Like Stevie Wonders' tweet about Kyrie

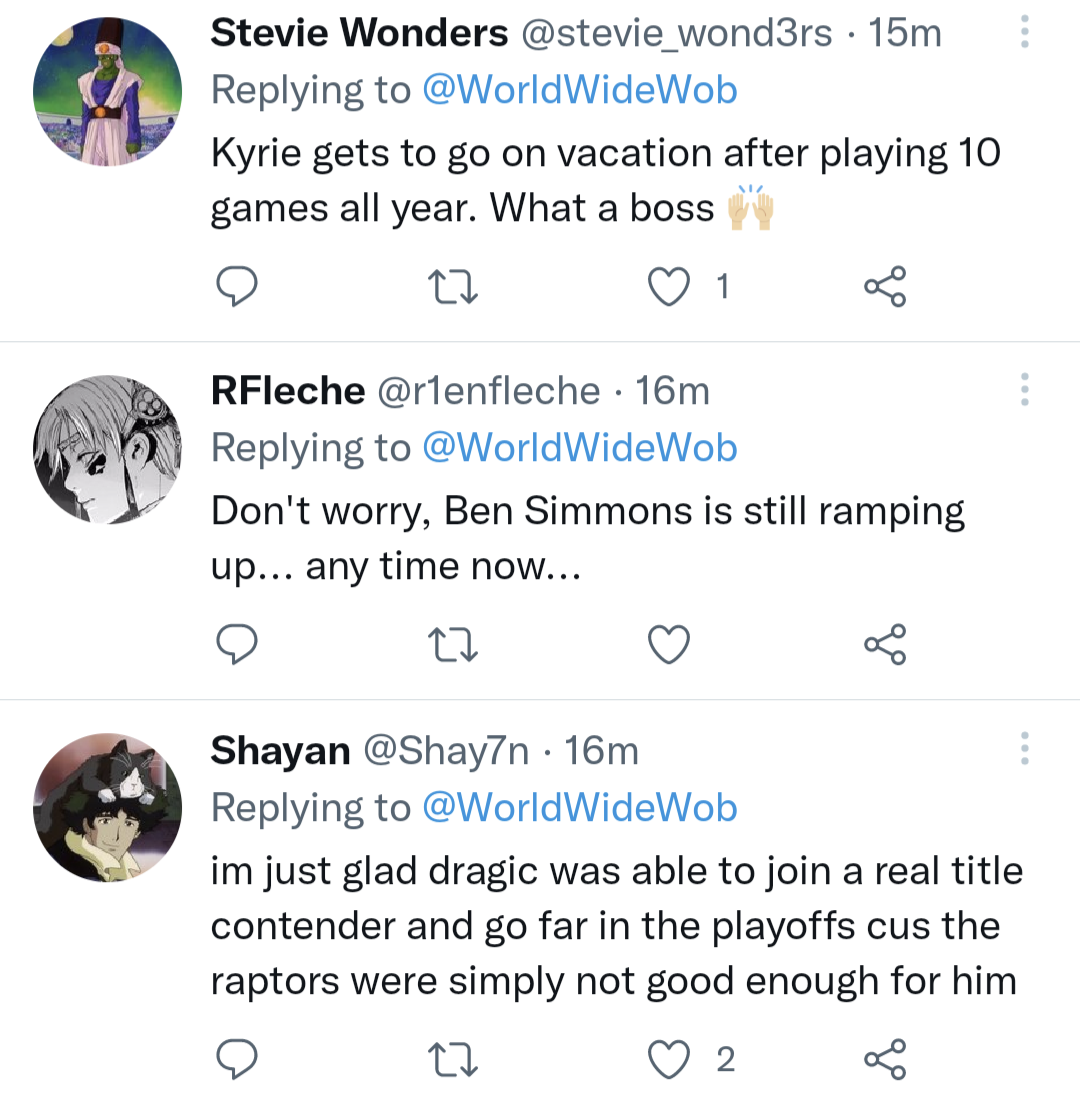tap(669, 287)
